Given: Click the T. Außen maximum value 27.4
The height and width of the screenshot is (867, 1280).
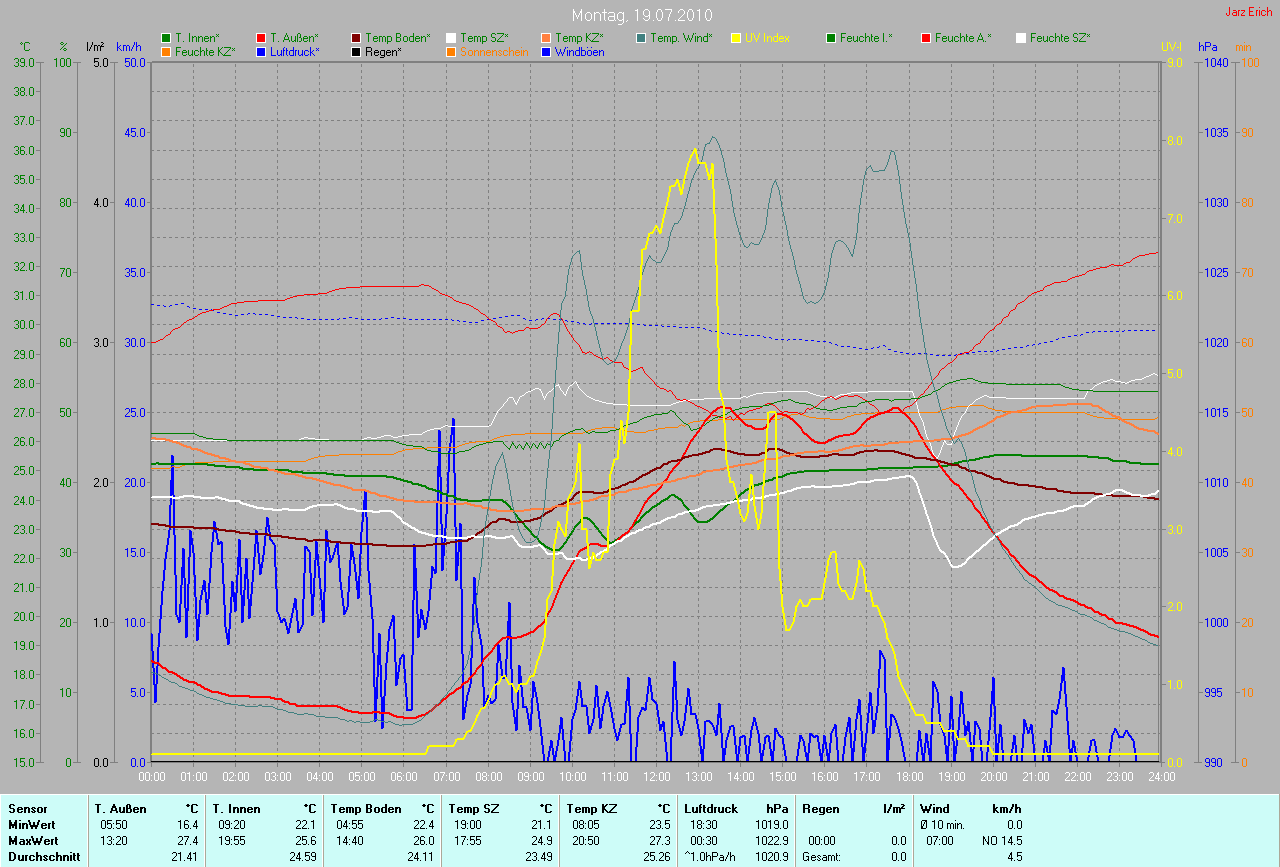Looking at the screenshot, I should click(188, 841).
